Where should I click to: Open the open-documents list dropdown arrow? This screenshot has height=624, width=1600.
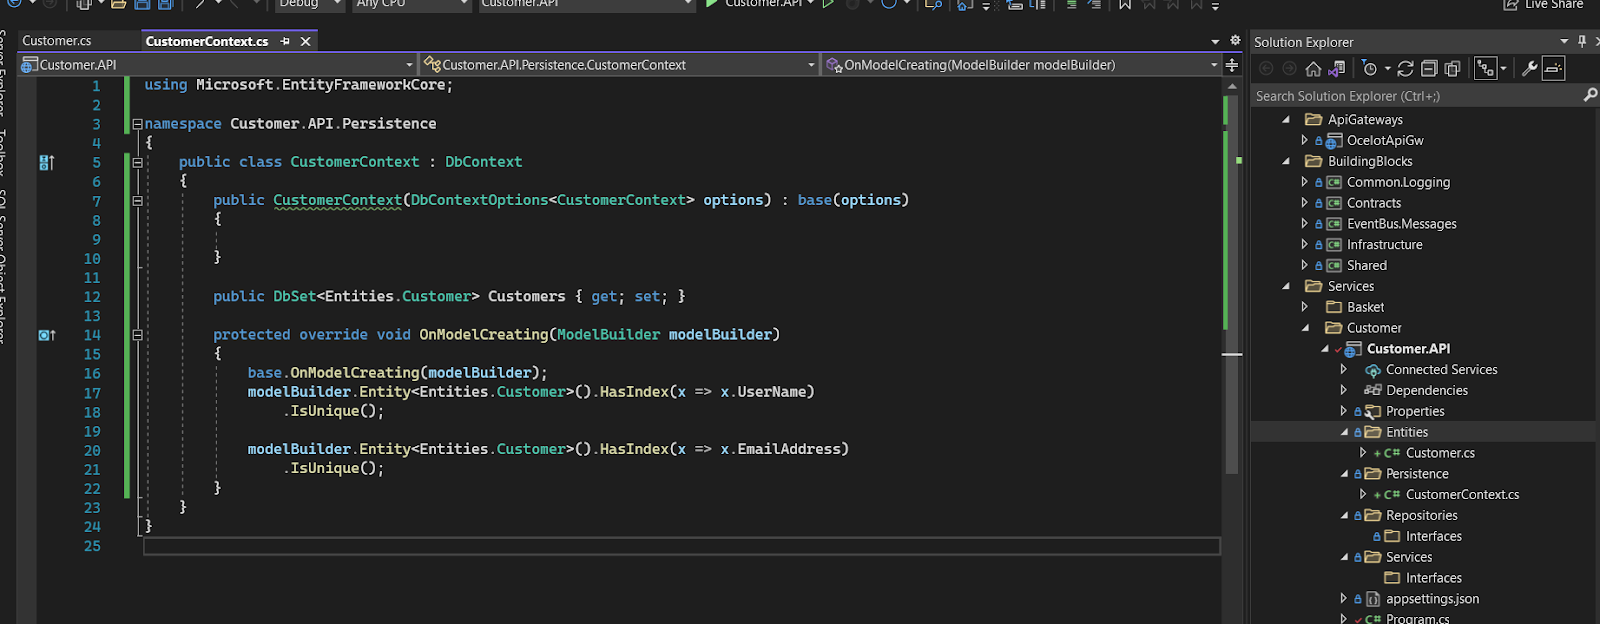click(1215, 41)
